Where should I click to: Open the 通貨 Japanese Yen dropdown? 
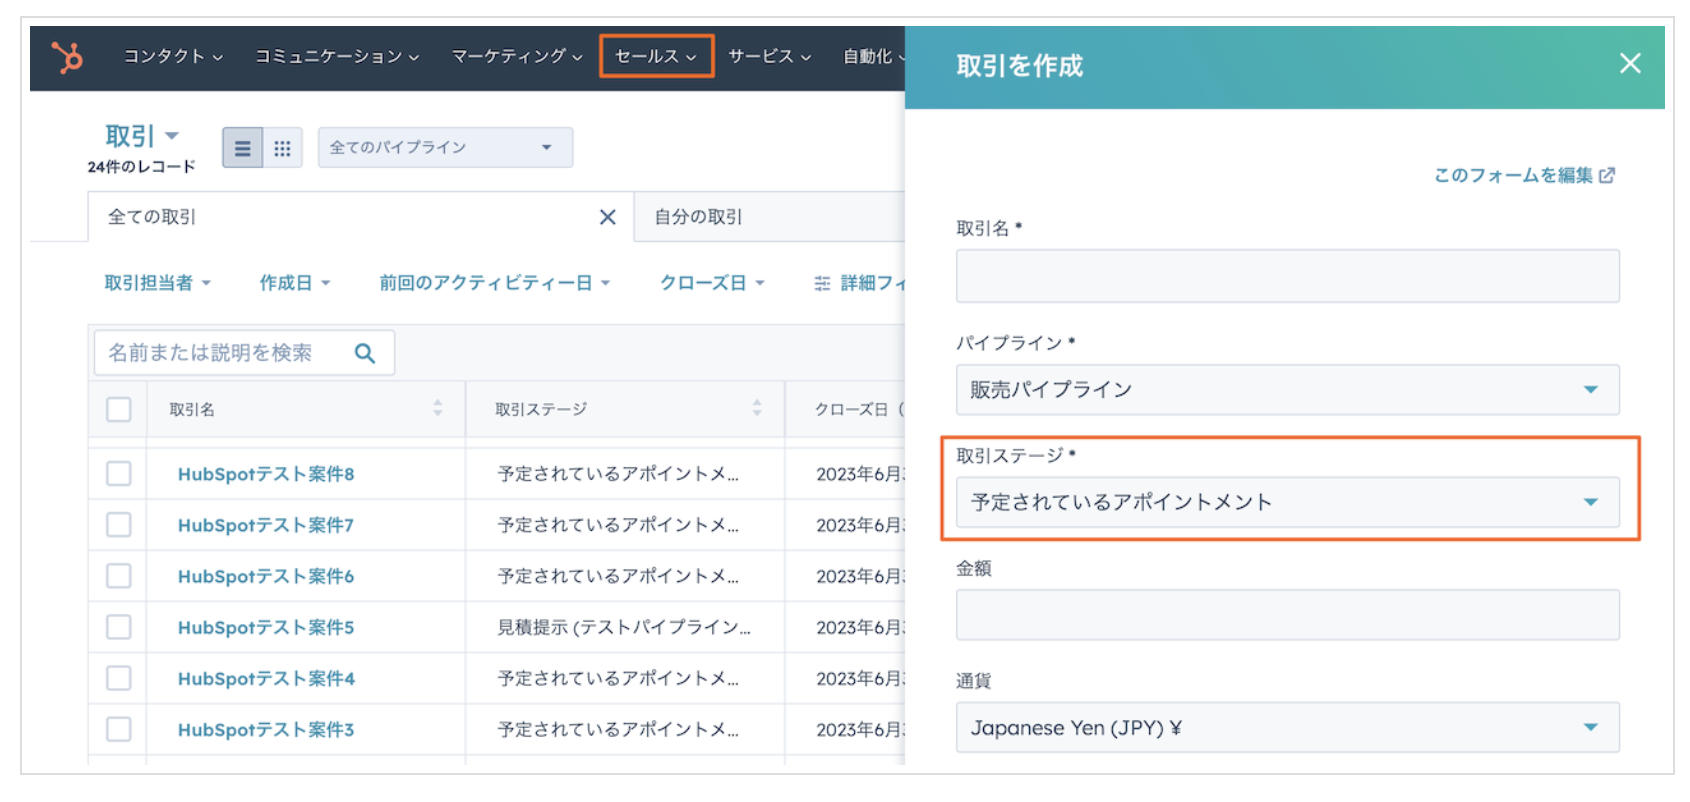1286,728
